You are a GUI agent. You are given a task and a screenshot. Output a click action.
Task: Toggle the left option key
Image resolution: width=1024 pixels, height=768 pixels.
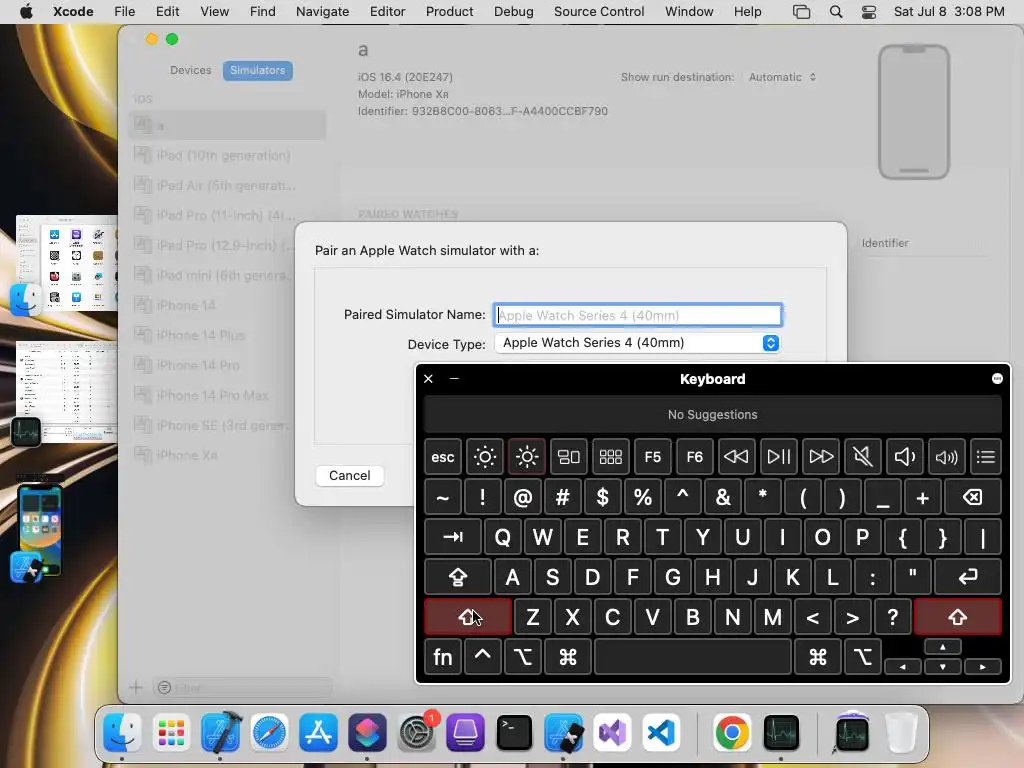point(522,656)
